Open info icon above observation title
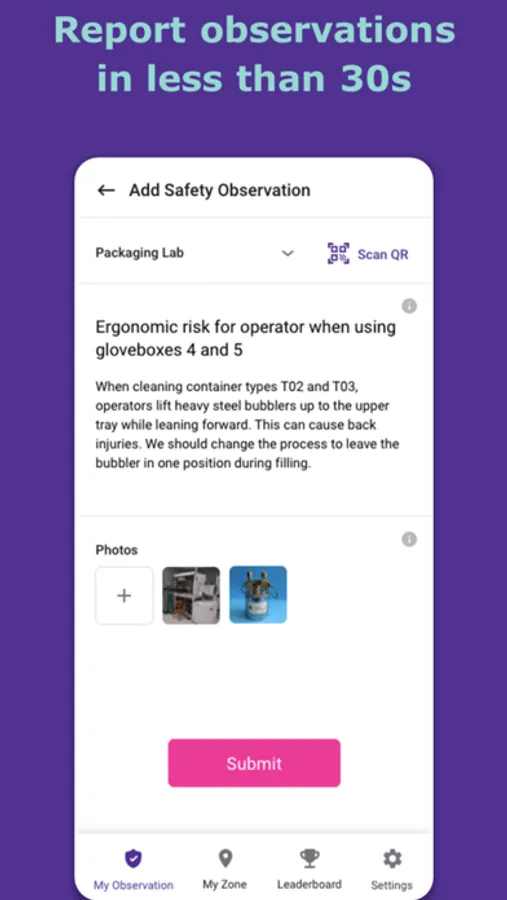 pyautogui.click(x=409, y=306)
